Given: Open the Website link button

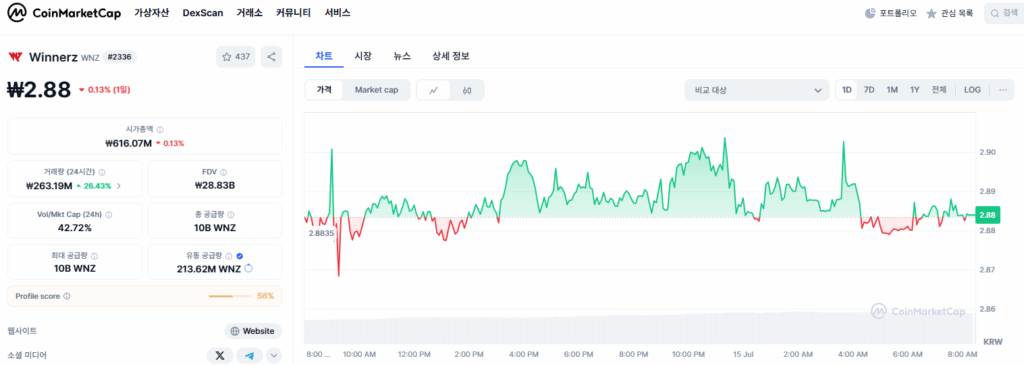Looking at the screenshot, I should [x=253, y=331].
